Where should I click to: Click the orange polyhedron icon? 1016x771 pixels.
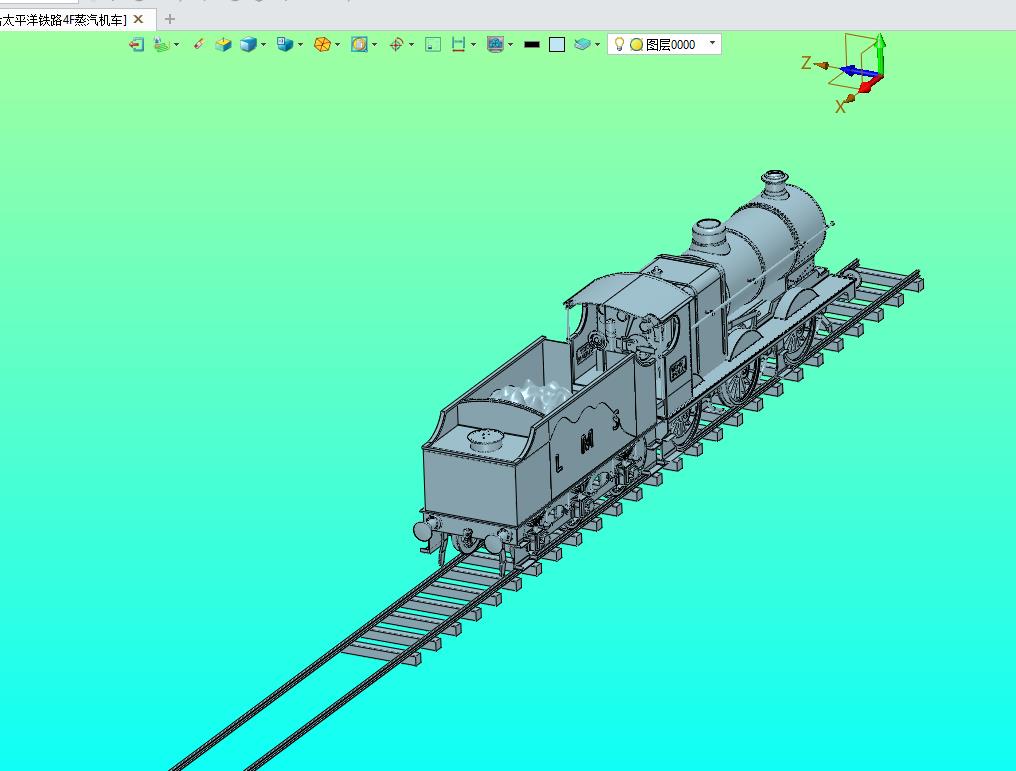322,44
